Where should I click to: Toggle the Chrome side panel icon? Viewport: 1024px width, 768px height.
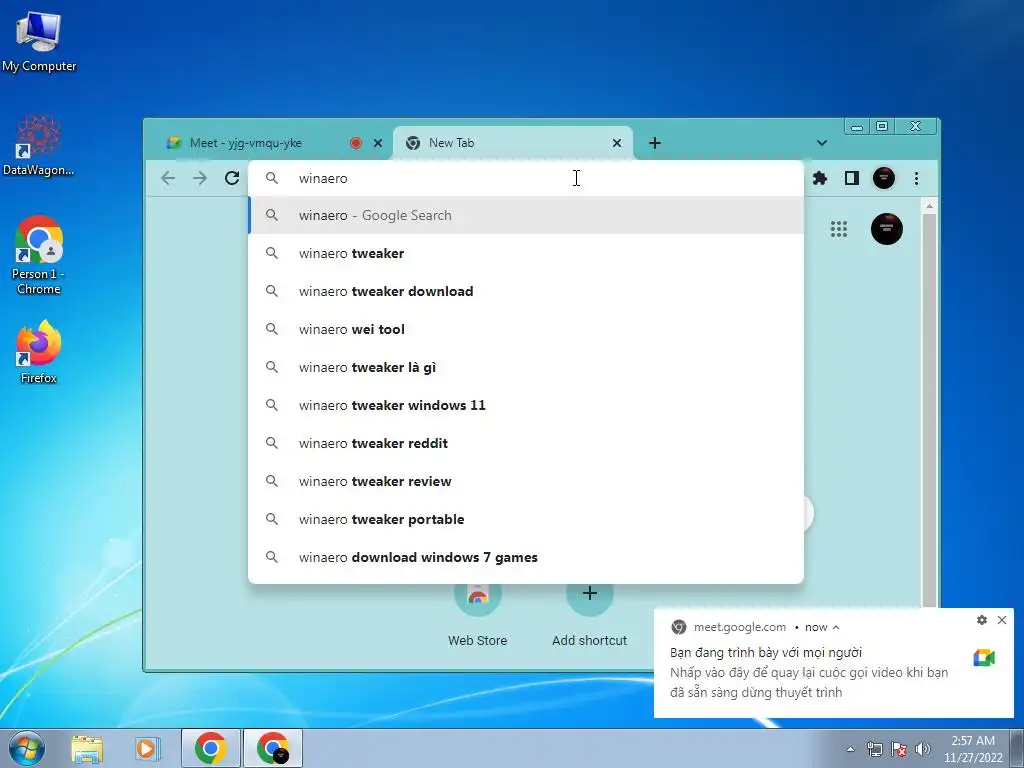[852, 178]
